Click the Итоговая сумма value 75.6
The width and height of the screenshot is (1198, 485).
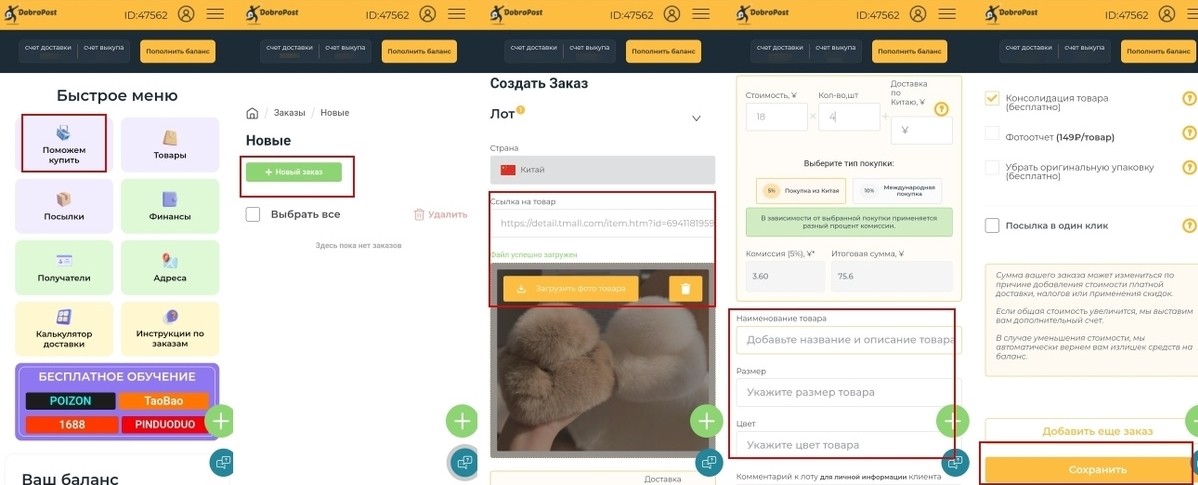click(x=892, y=276)
